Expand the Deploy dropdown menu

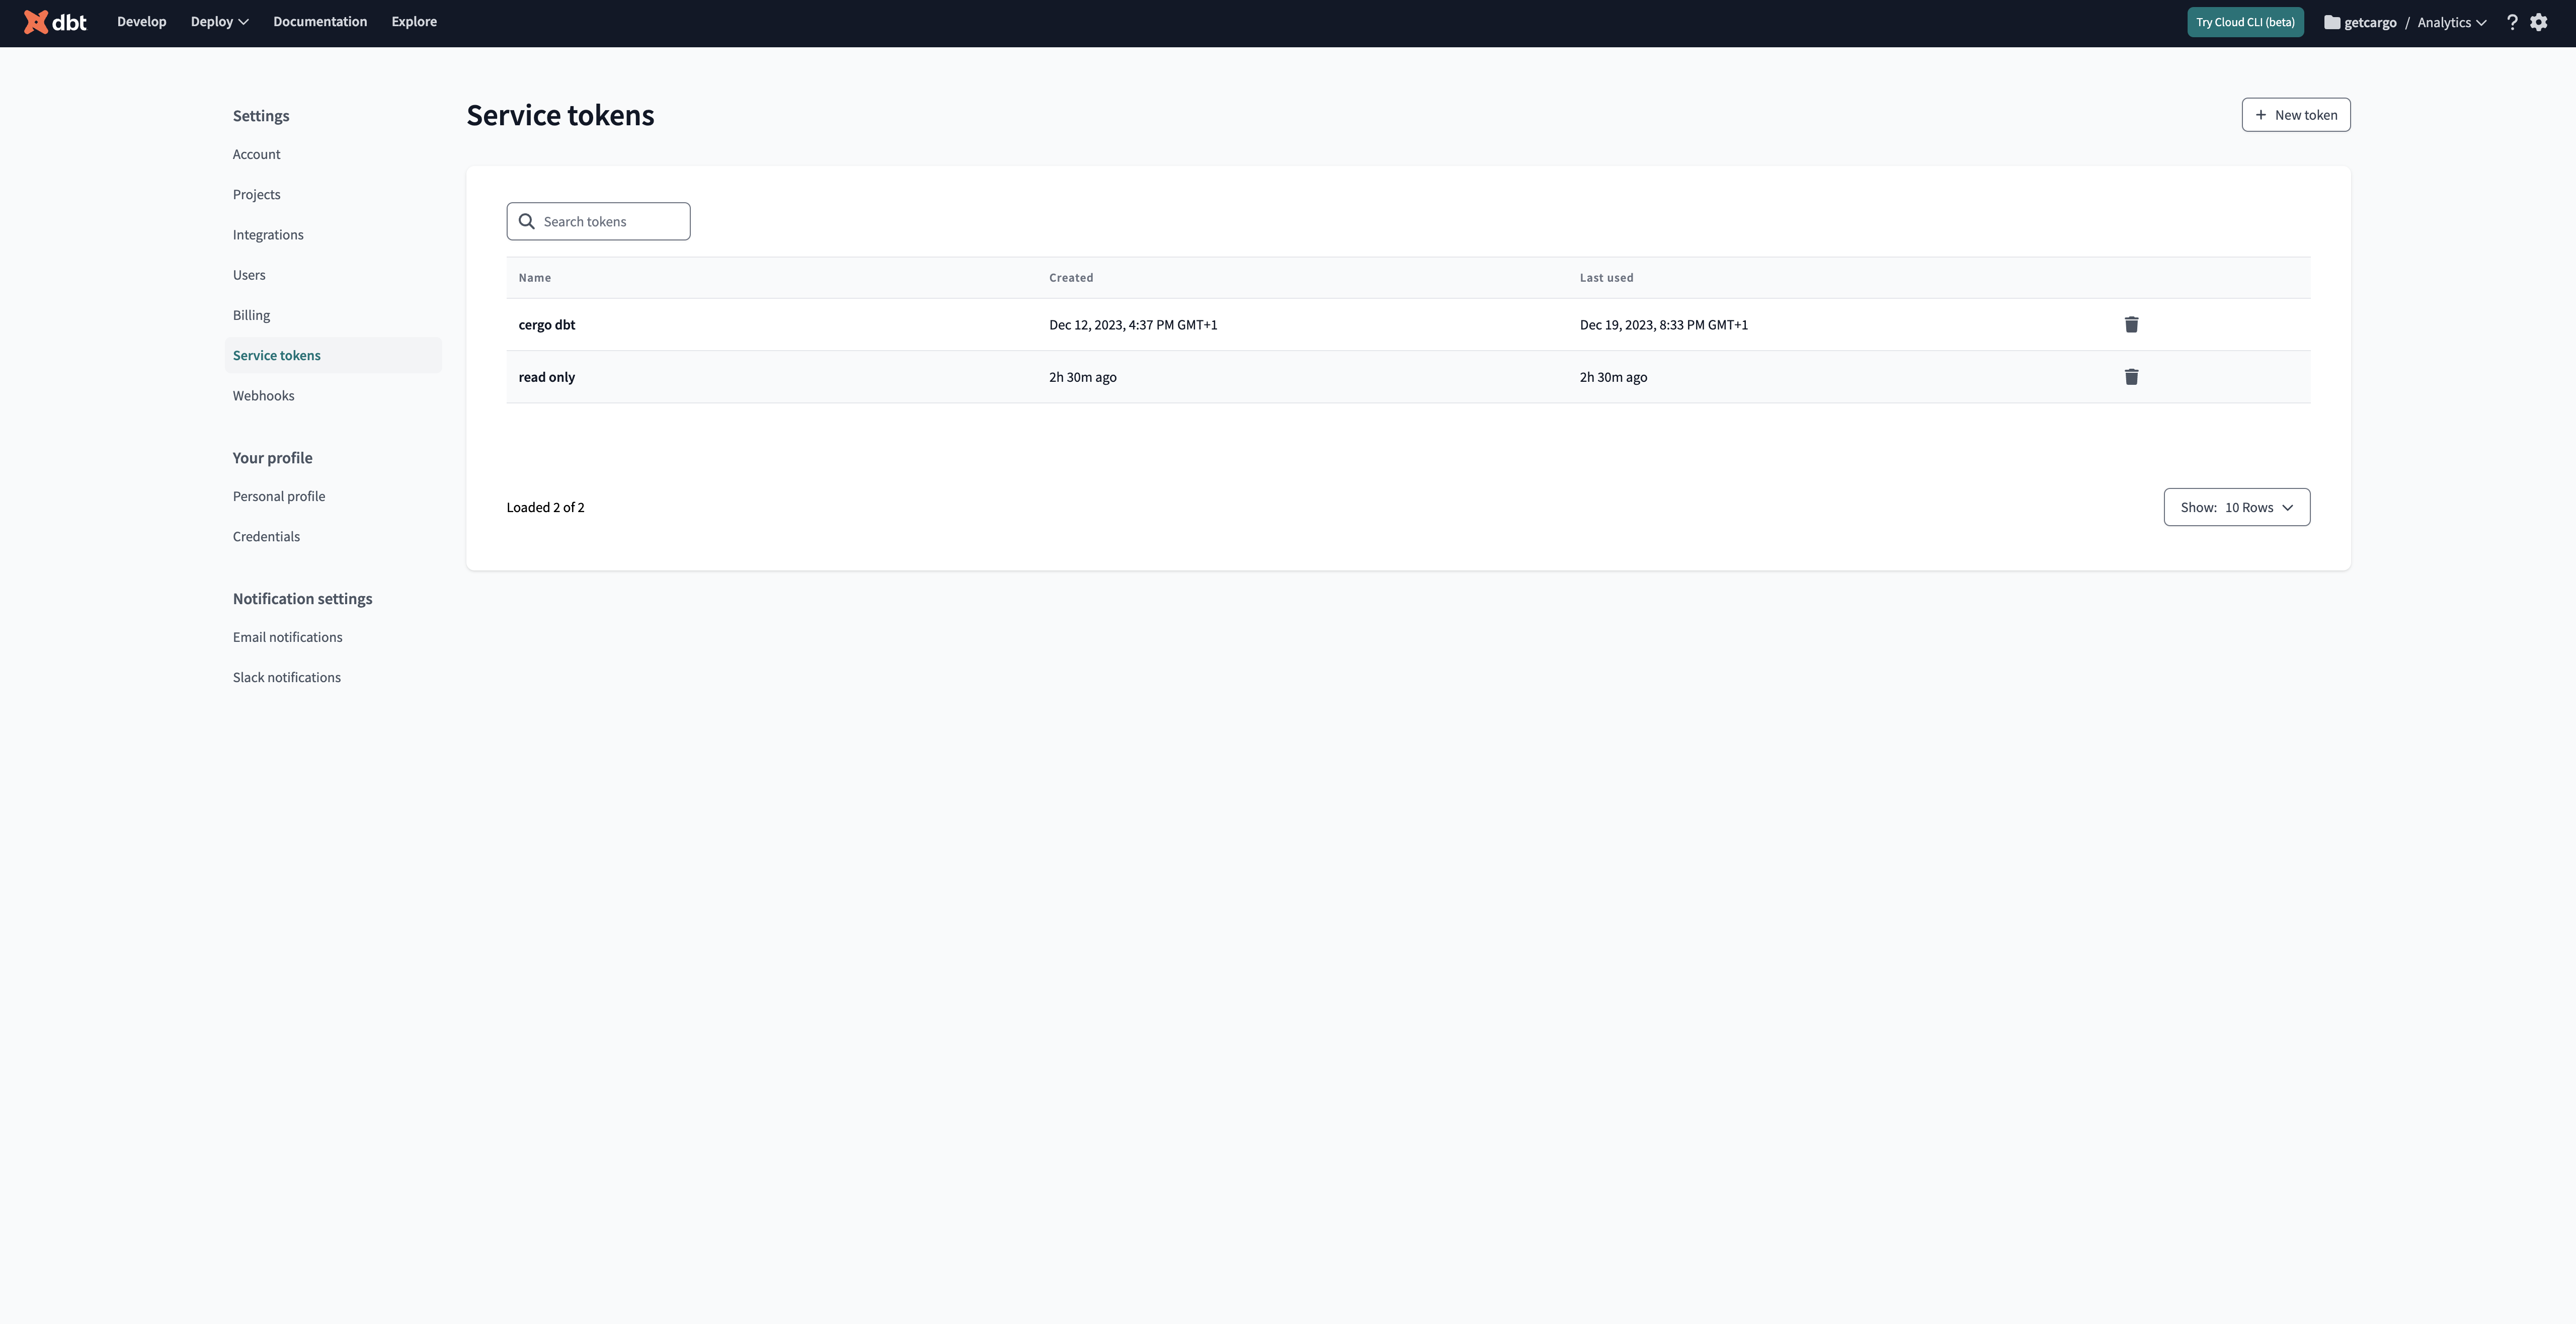pyautogui.click(x=220, y=21)
